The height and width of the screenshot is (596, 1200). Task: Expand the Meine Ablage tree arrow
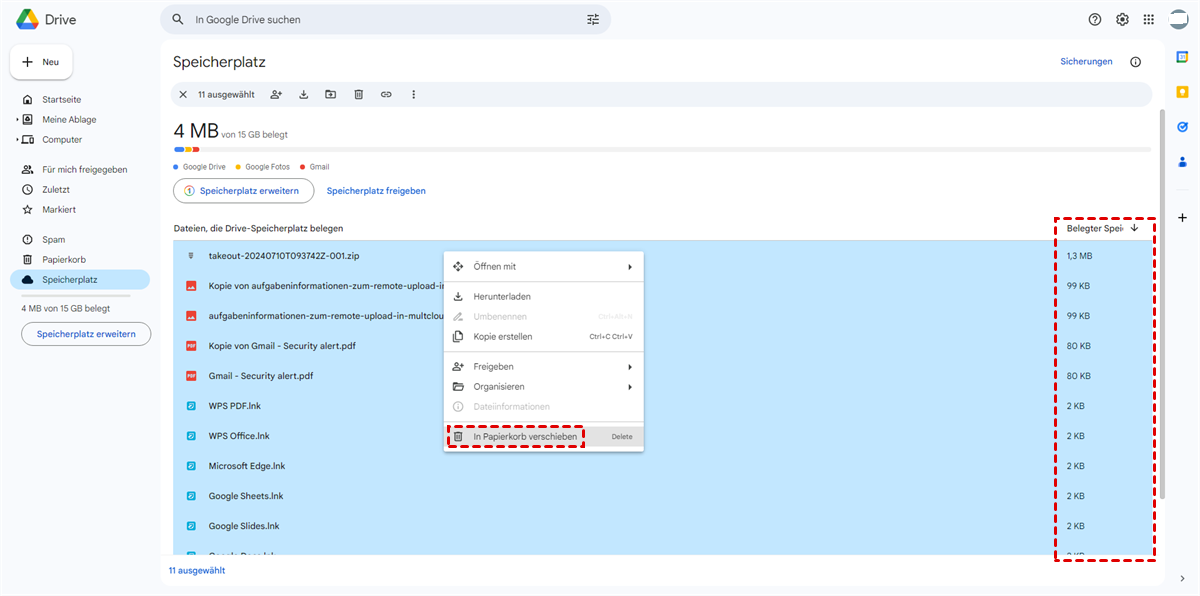click(x=17, y=120)
